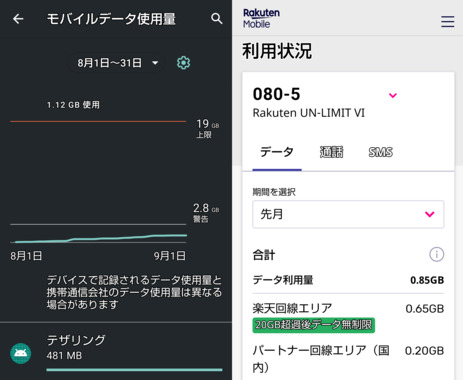Click the 2.8 GB 警告 warning marker

[206, 213]
